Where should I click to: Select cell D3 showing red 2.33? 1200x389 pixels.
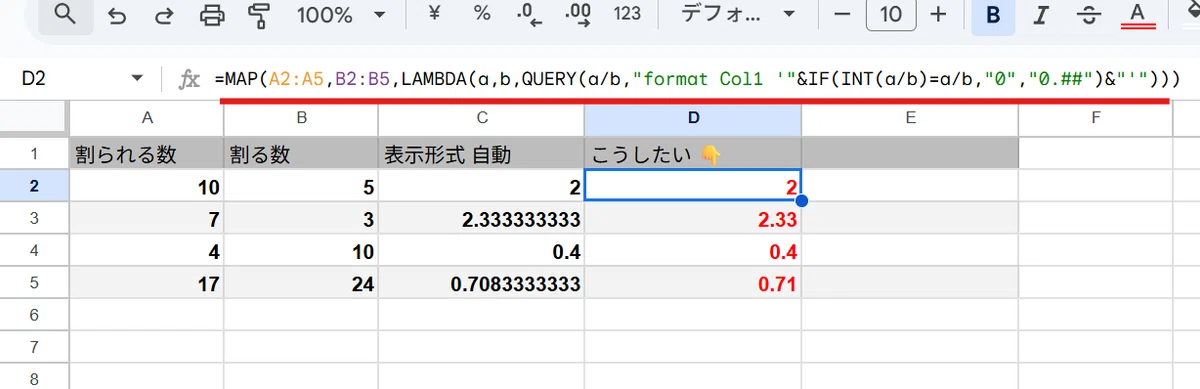tap(693, 218)
